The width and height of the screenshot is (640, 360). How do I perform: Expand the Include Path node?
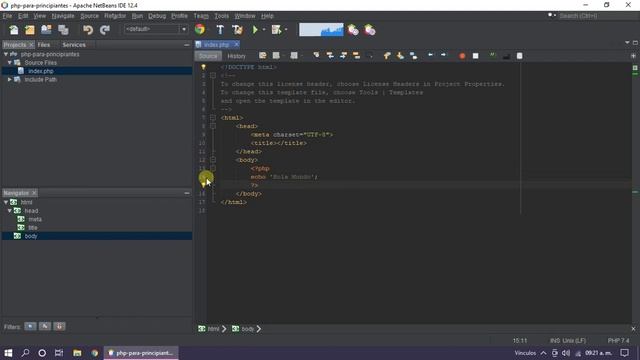click(10, 80)
